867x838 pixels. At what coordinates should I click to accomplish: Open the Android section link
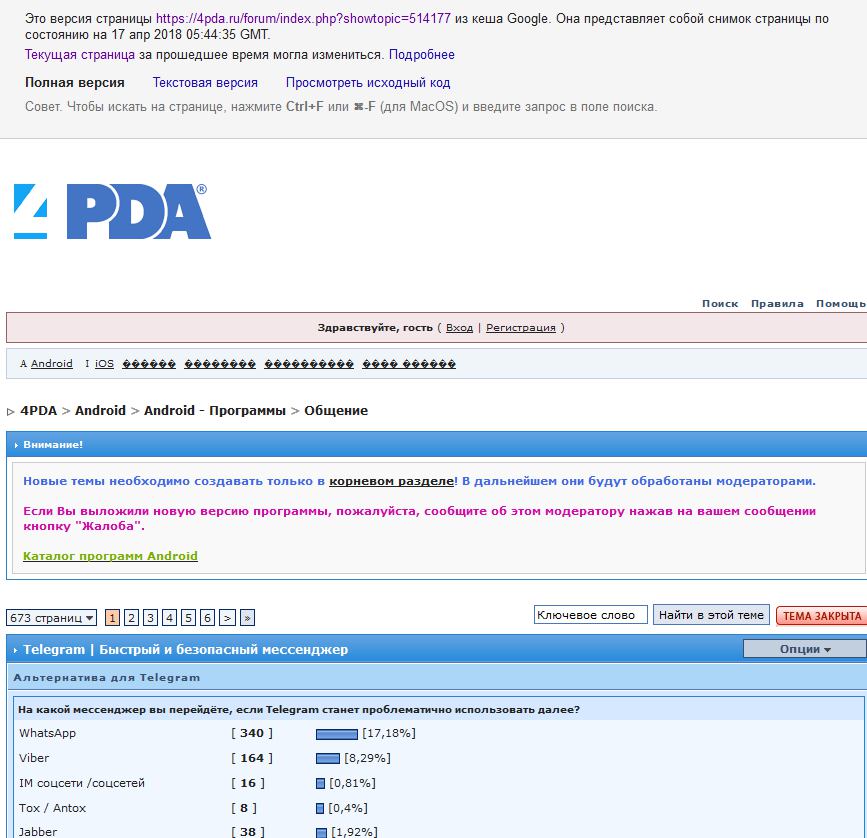(x=51, y=364)
